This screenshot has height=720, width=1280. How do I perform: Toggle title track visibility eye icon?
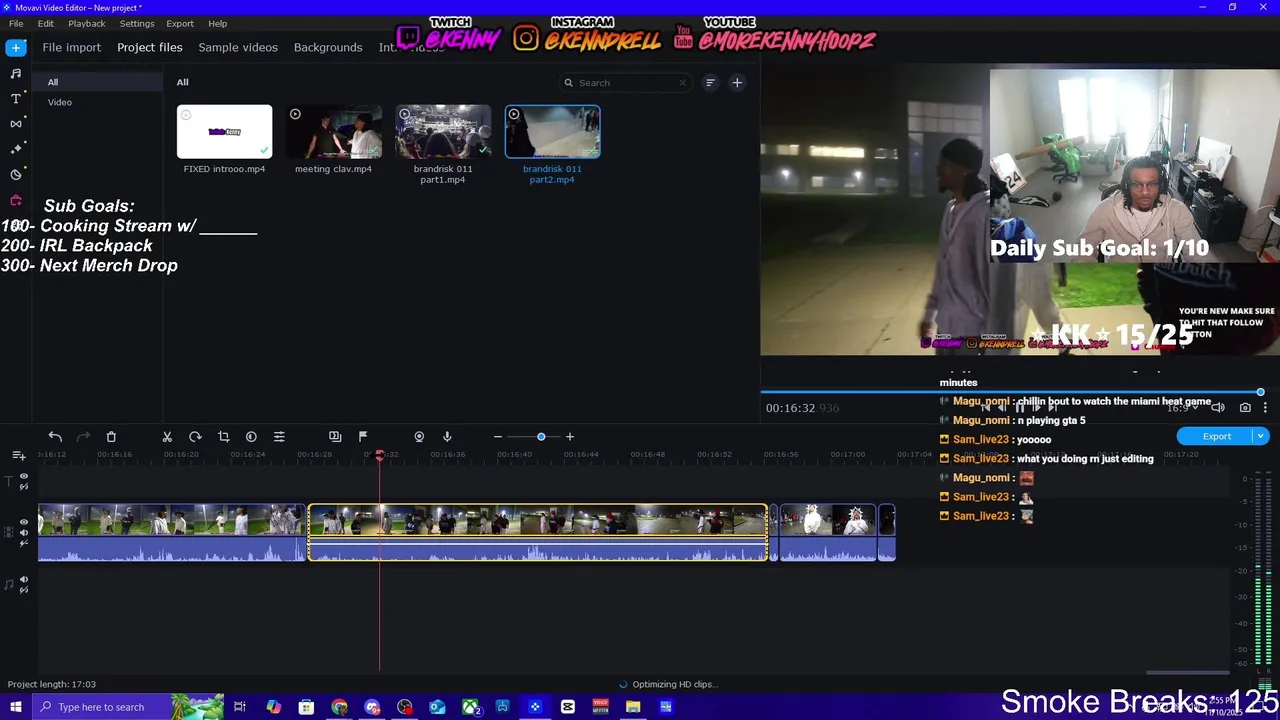[24, 477]
